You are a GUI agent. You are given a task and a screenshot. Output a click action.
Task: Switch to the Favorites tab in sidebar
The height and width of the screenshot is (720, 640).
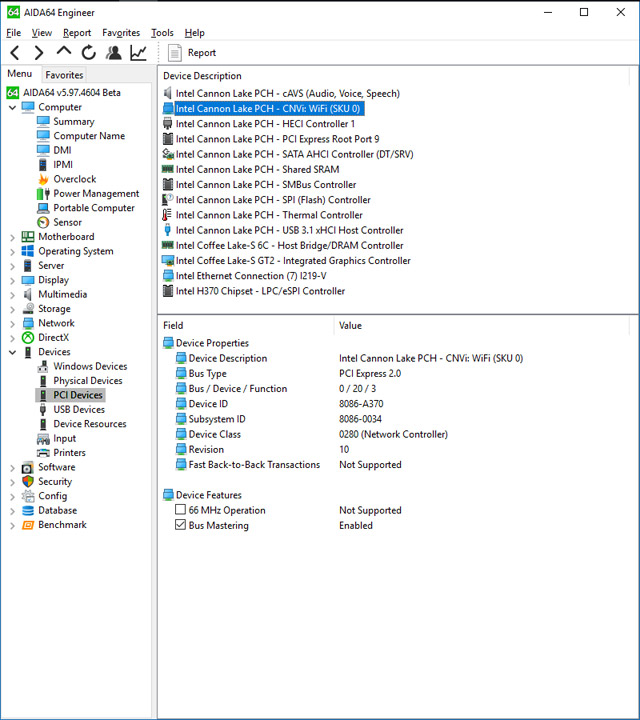pyautogui.click(x=64, y=75)
